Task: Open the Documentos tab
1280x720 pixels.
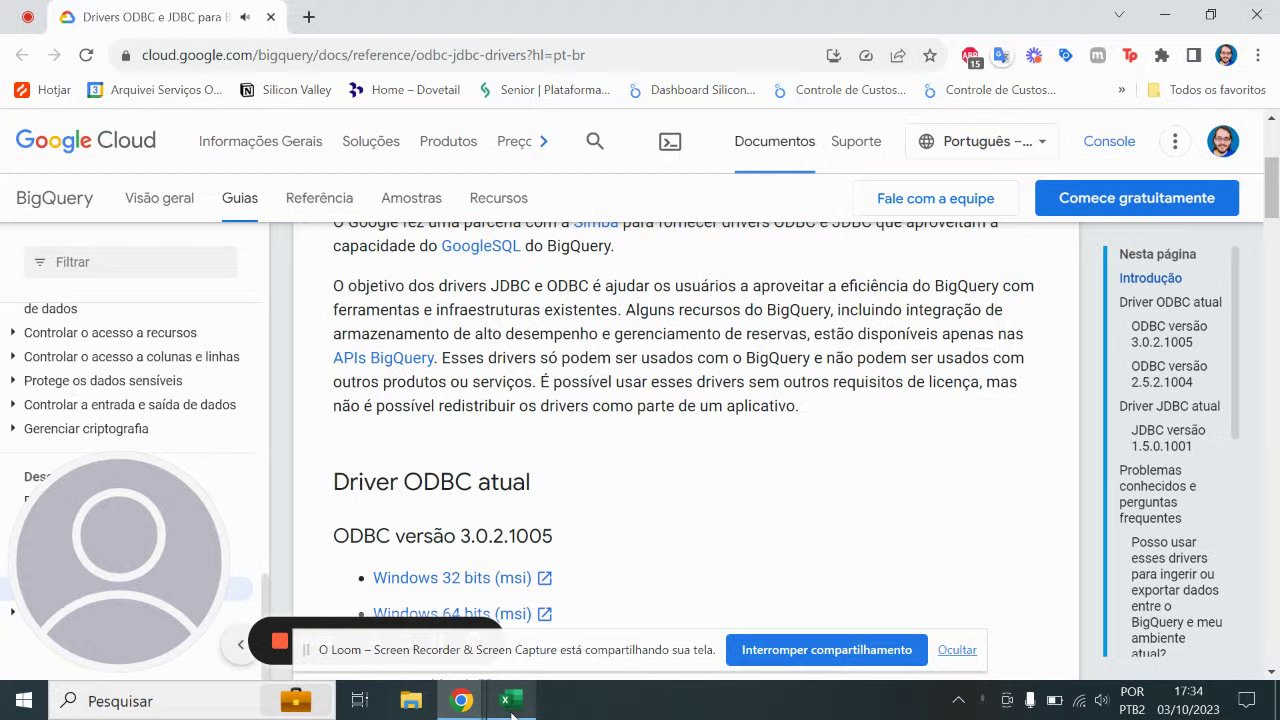Action: (x=775, y=142)
